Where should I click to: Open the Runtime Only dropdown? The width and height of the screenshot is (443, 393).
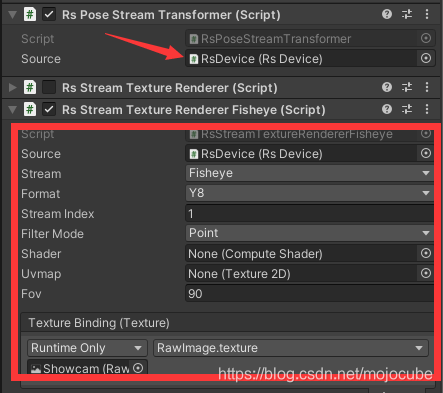click(87, 348)
